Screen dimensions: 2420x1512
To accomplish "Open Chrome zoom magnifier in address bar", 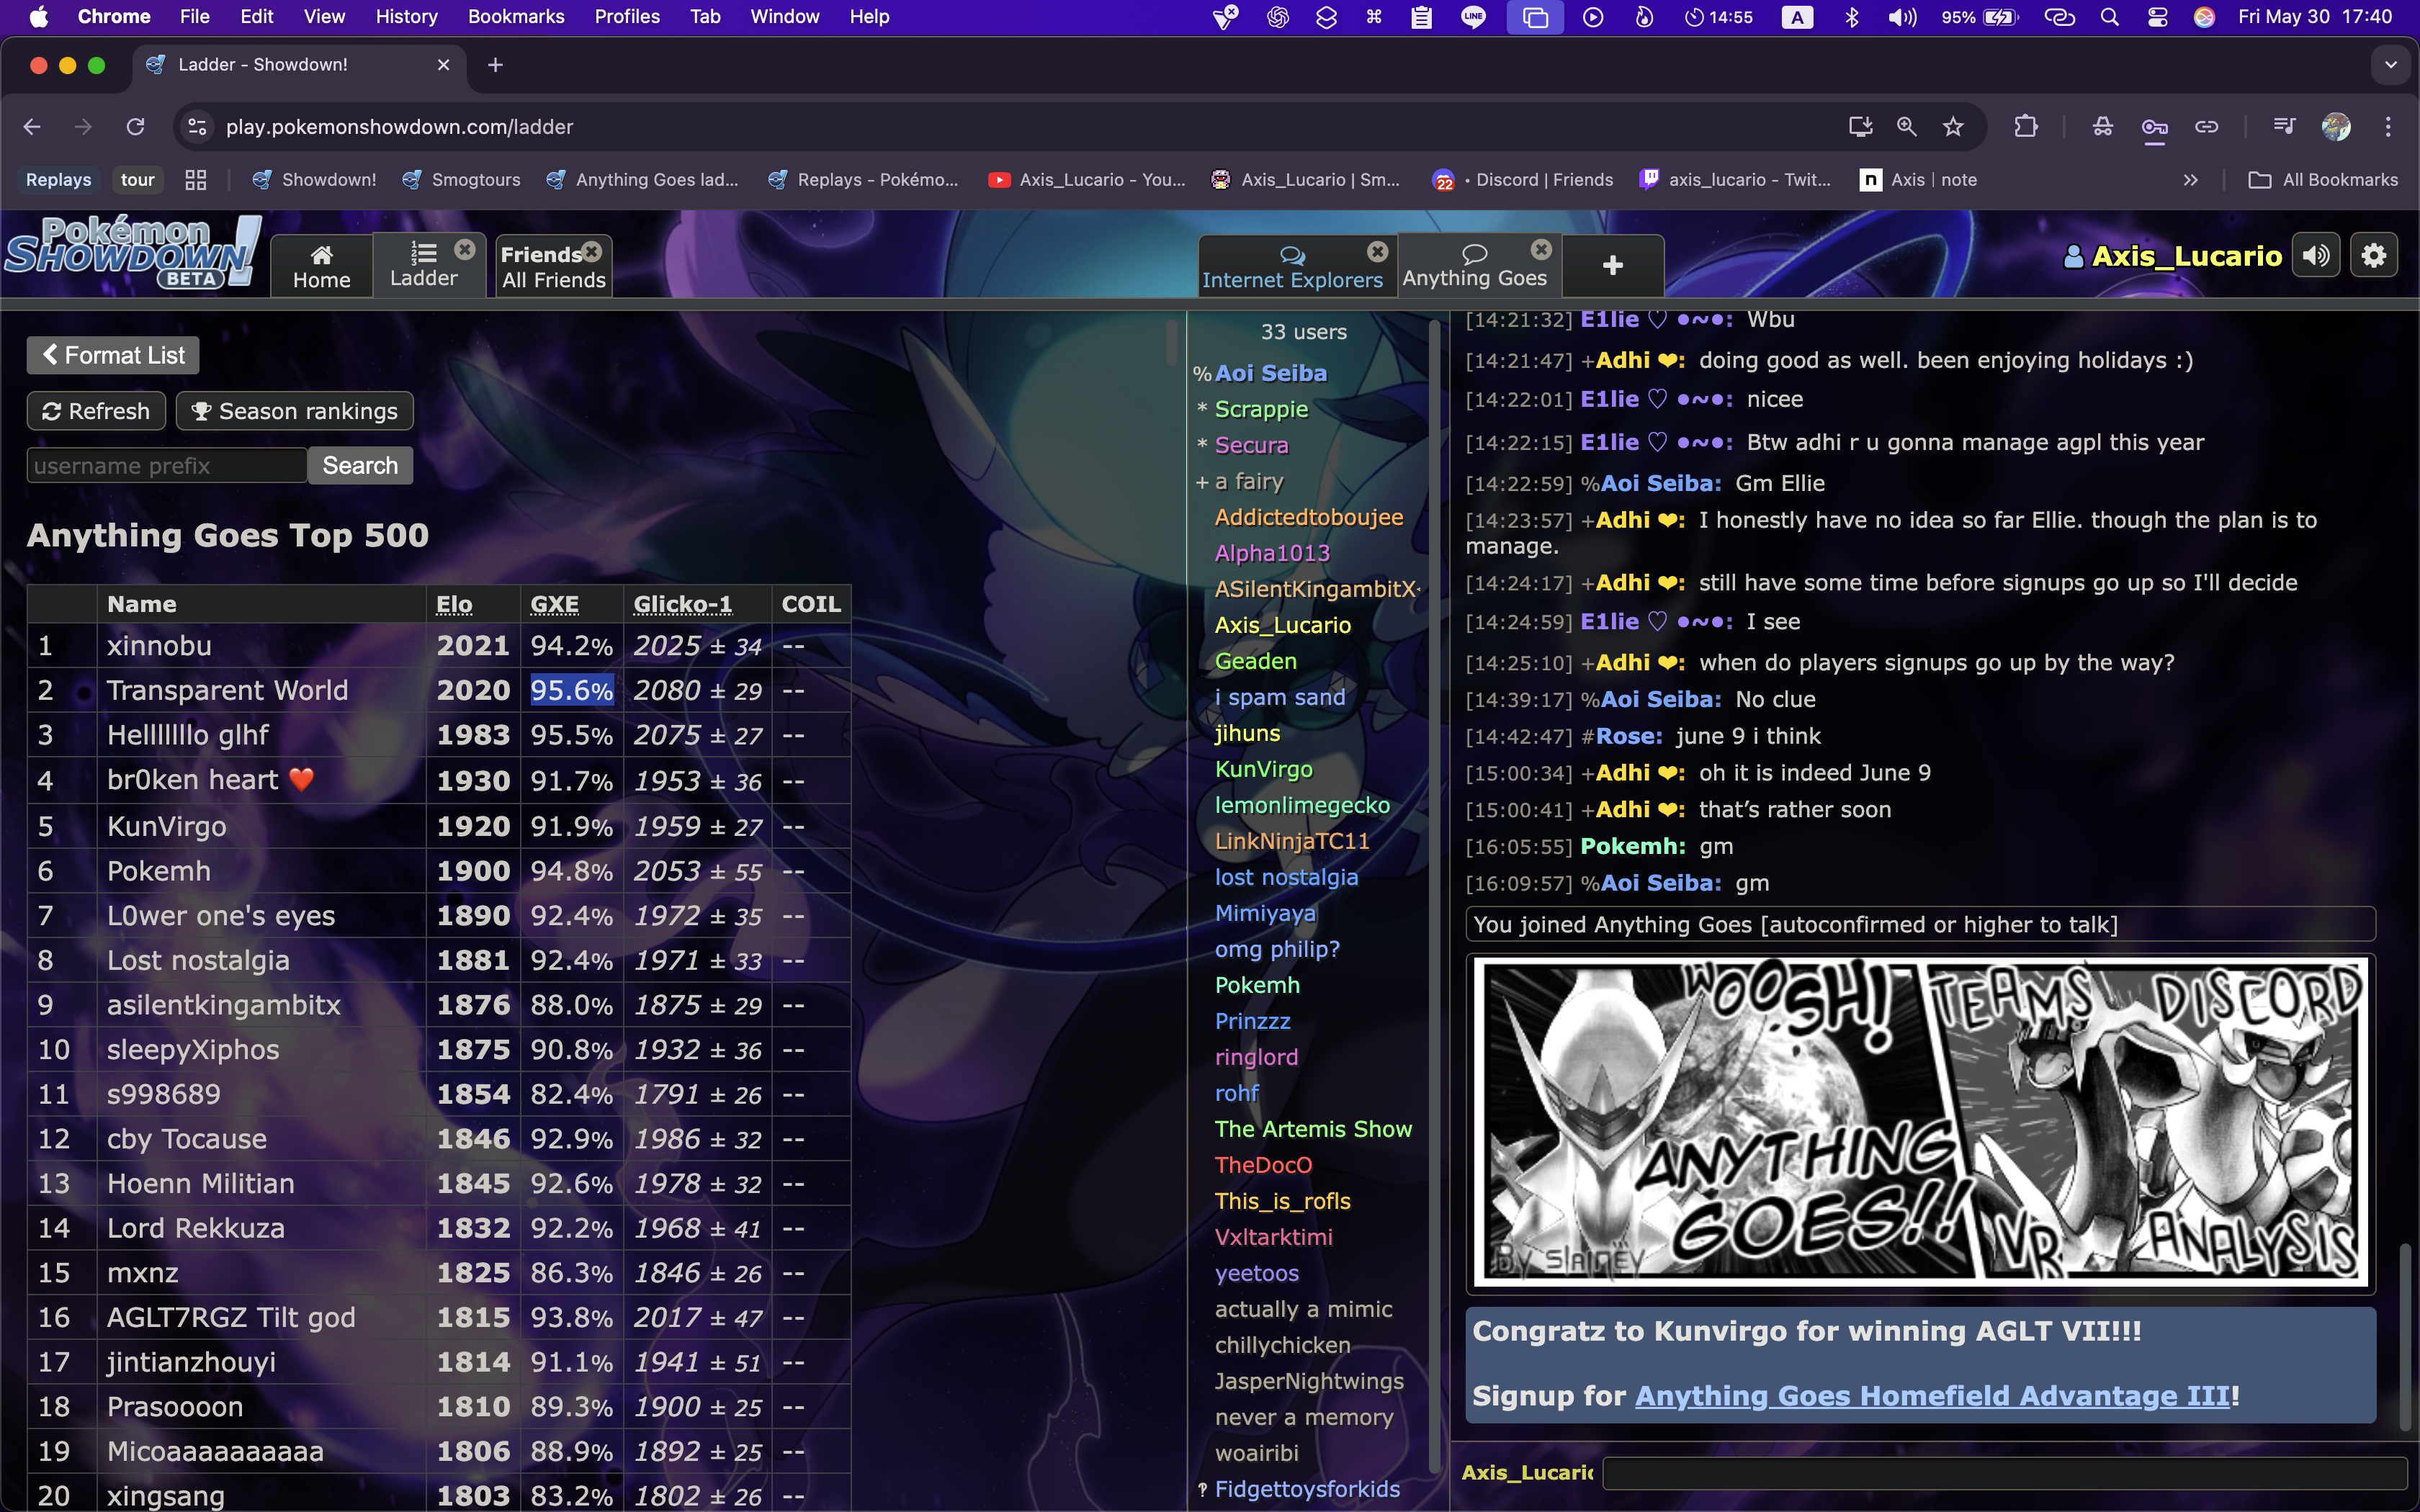I will (1907, 127).
